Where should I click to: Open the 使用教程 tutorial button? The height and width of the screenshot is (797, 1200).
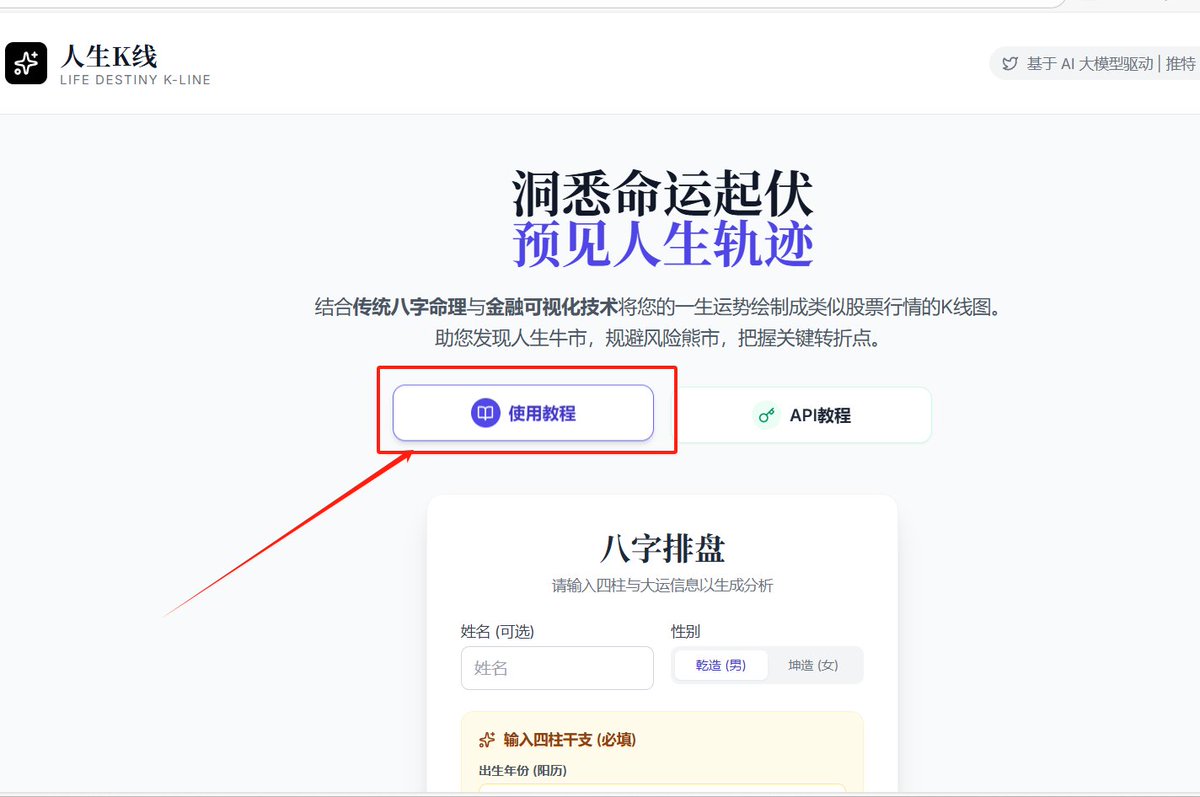point(523,413)
